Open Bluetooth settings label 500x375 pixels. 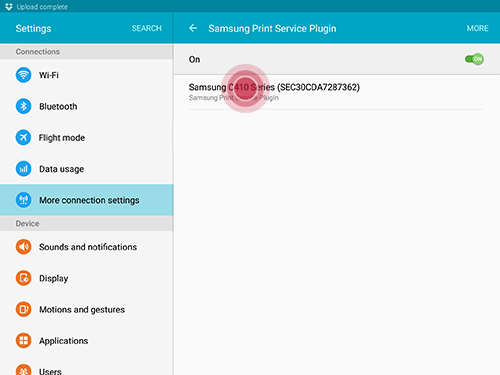58,106
